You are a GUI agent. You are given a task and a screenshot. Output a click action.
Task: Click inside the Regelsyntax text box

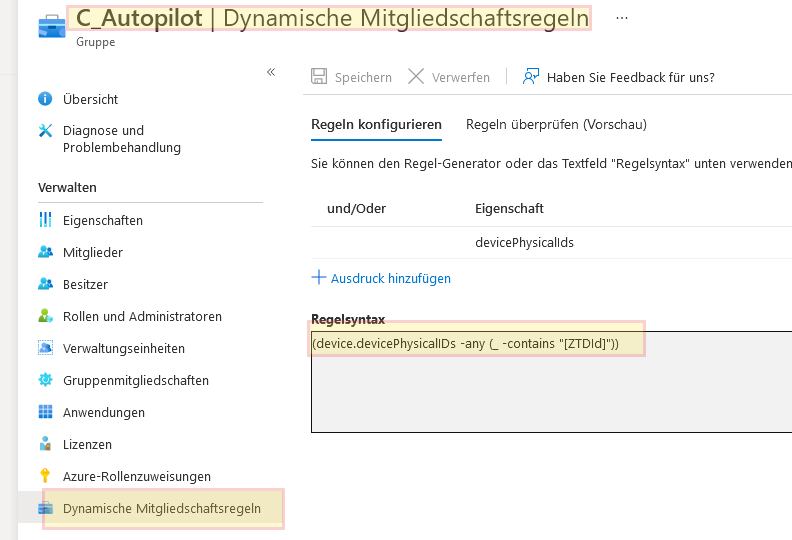pos(550,390)
